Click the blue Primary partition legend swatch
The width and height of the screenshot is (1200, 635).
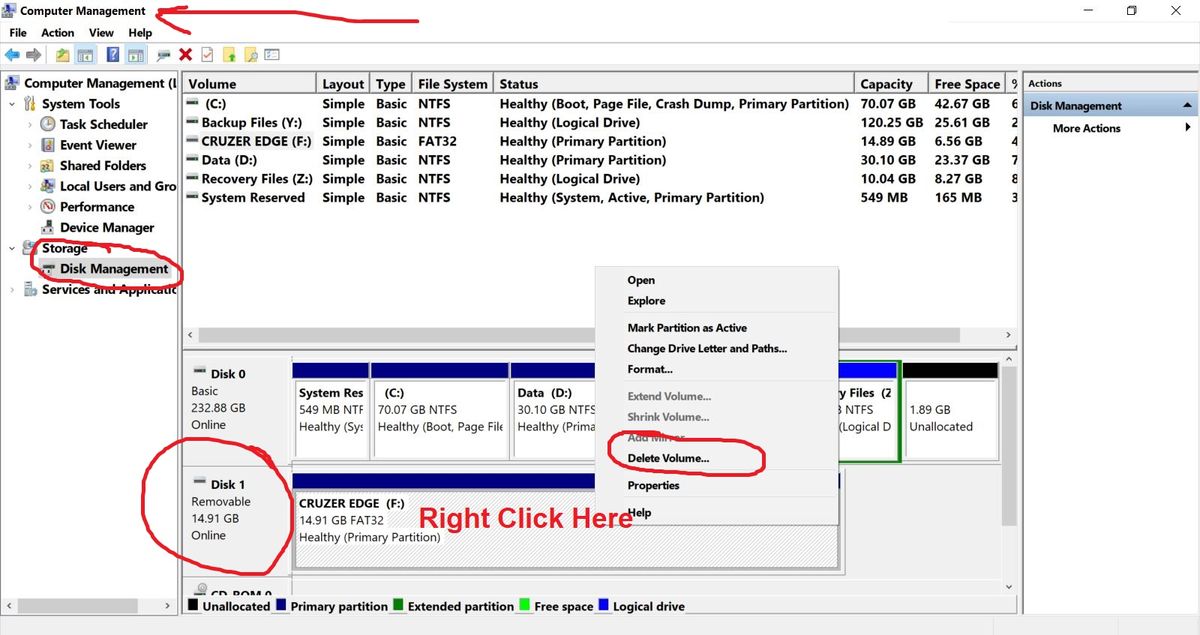pos(281,606)
